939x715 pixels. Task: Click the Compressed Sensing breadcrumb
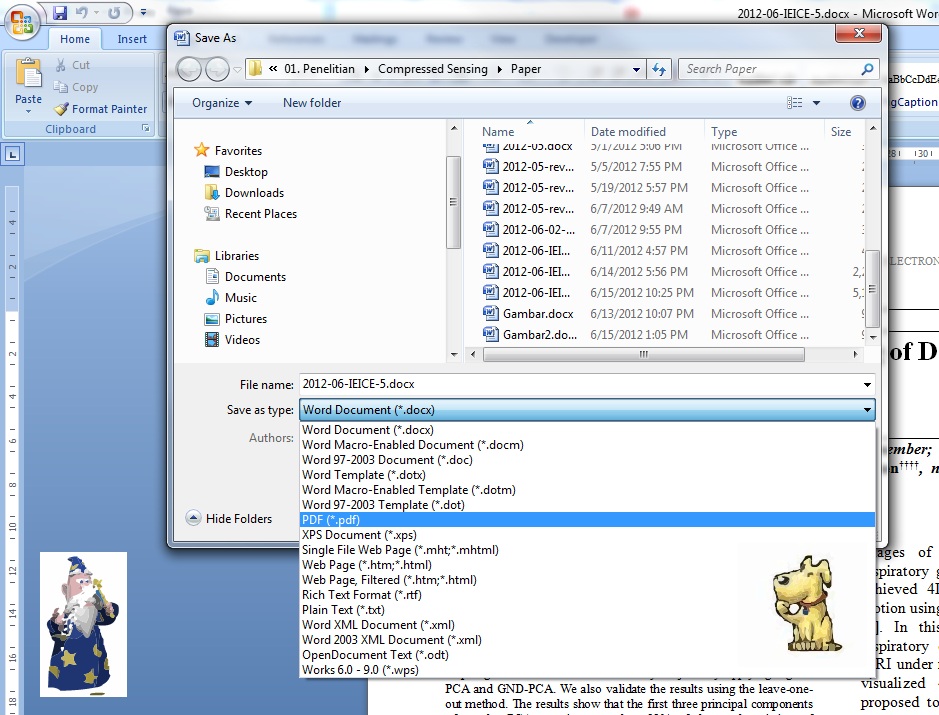[432, 69]
